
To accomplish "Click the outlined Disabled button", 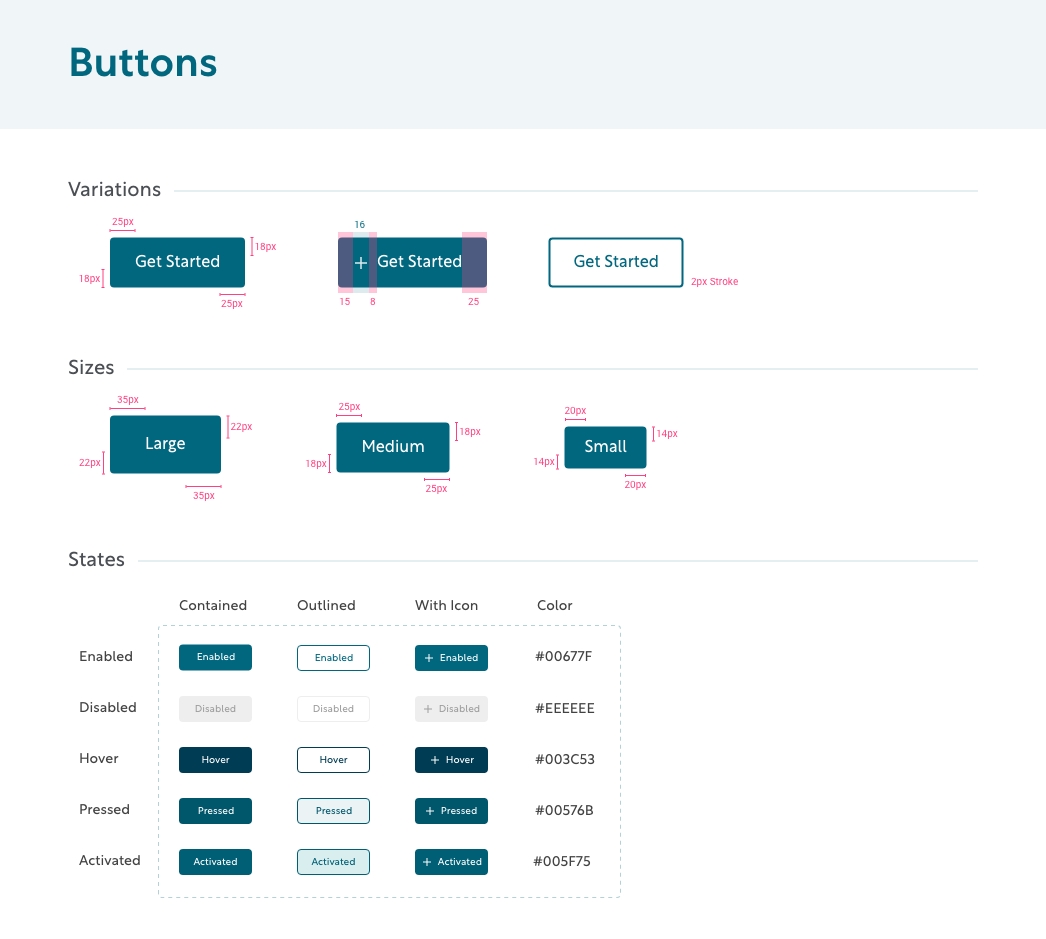I will (334, 708).
